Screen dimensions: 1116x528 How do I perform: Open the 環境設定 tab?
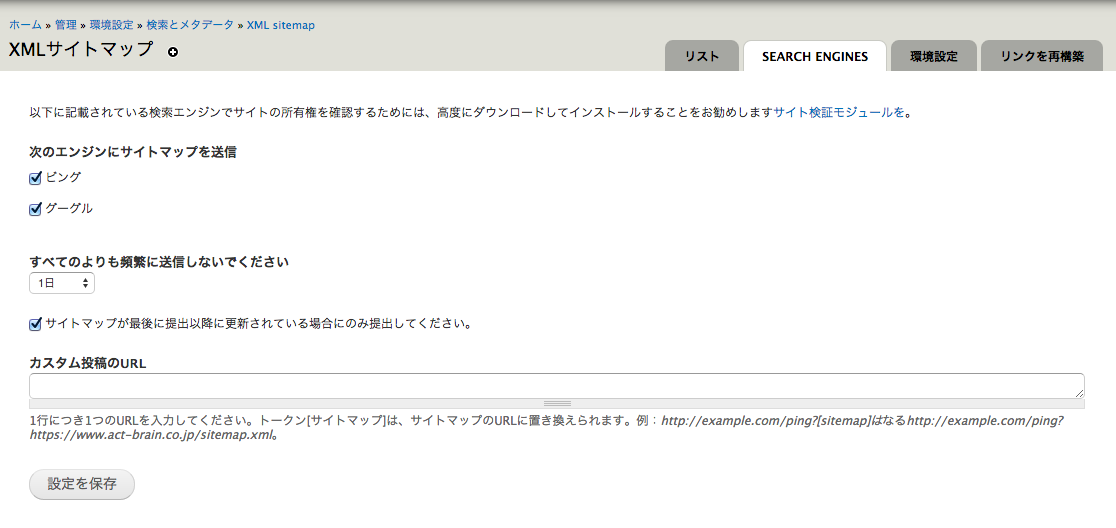point(933,57)
